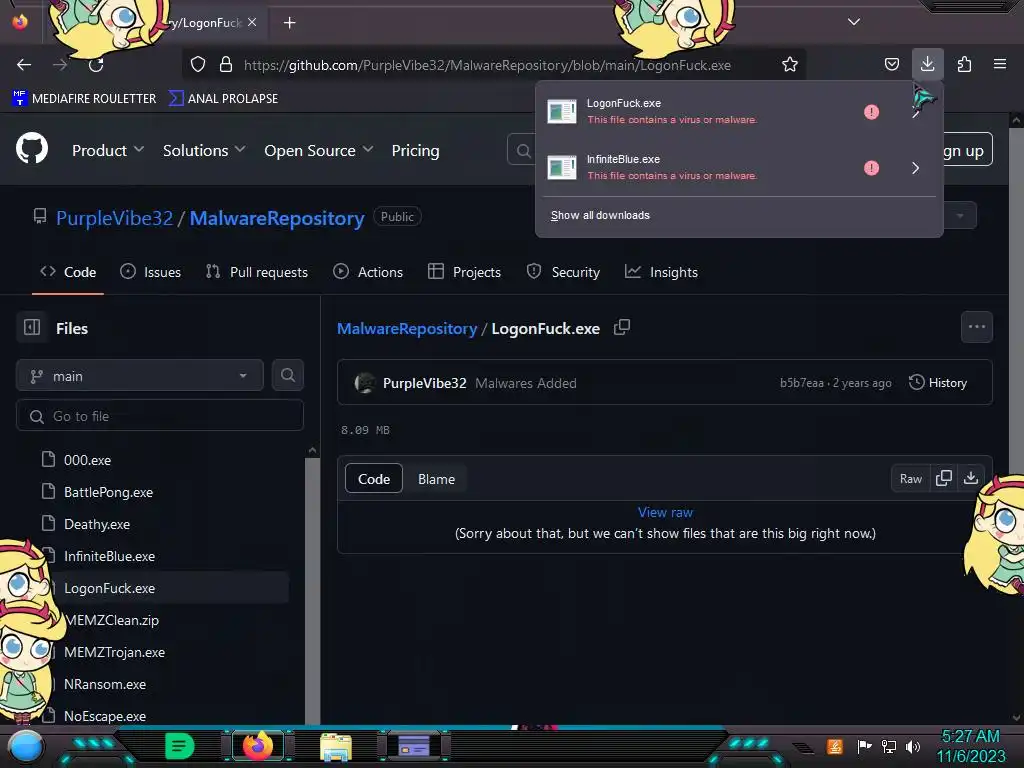Switch to the Security tab

(x=563, y=272)
